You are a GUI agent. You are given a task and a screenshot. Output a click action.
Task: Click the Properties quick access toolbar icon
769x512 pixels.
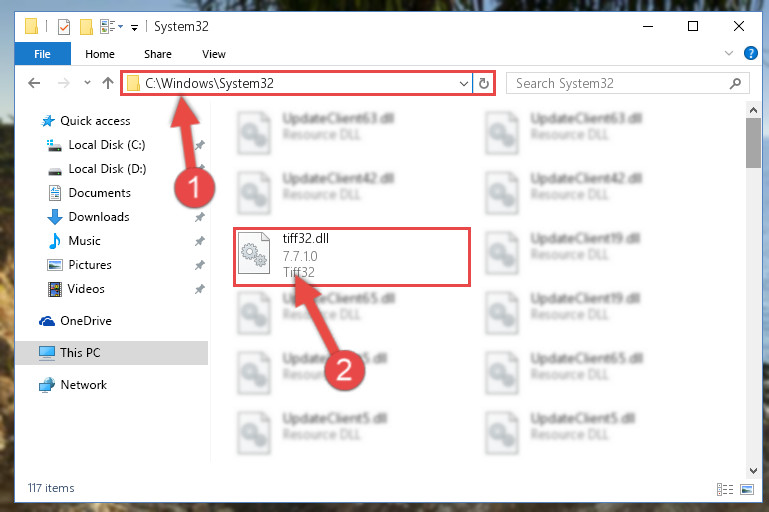64,26
